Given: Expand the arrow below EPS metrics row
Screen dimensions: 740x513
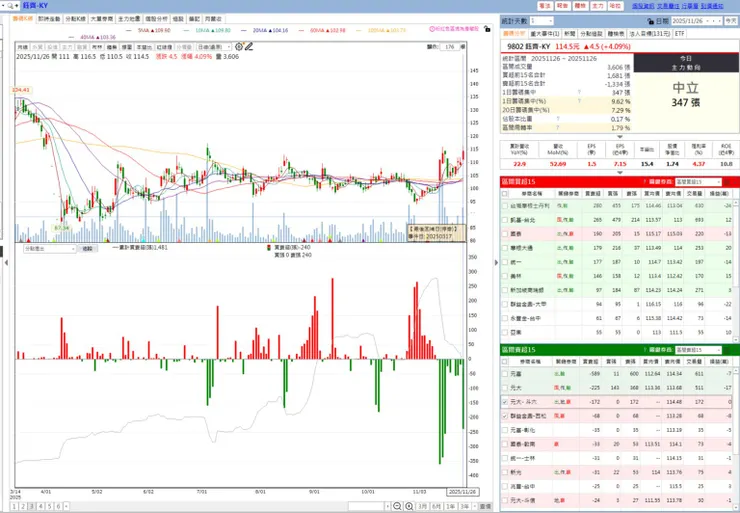Looking at the screenshot, I should [x=620, y=173].
